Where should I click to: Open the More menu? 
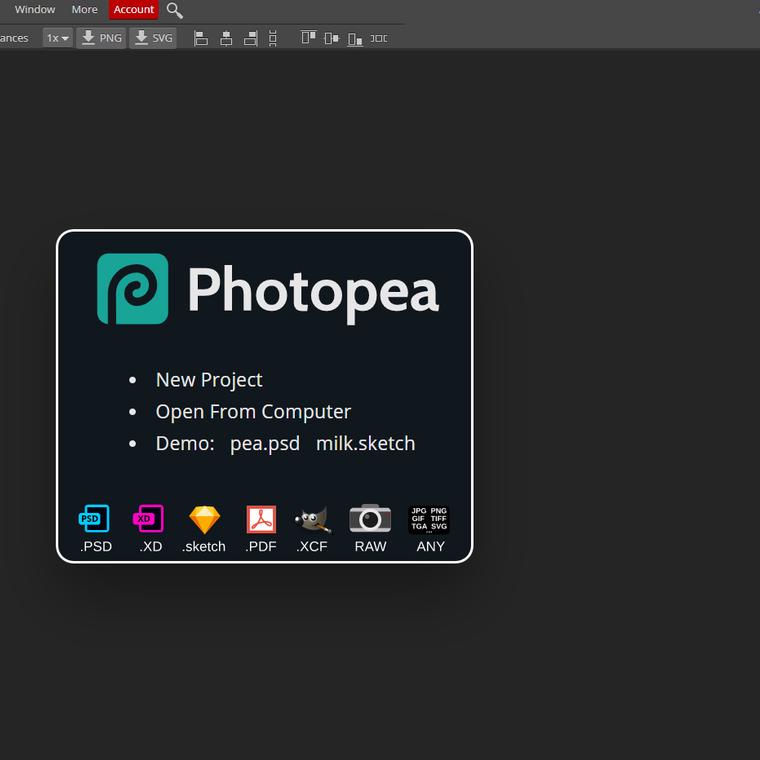coord(85,10)
